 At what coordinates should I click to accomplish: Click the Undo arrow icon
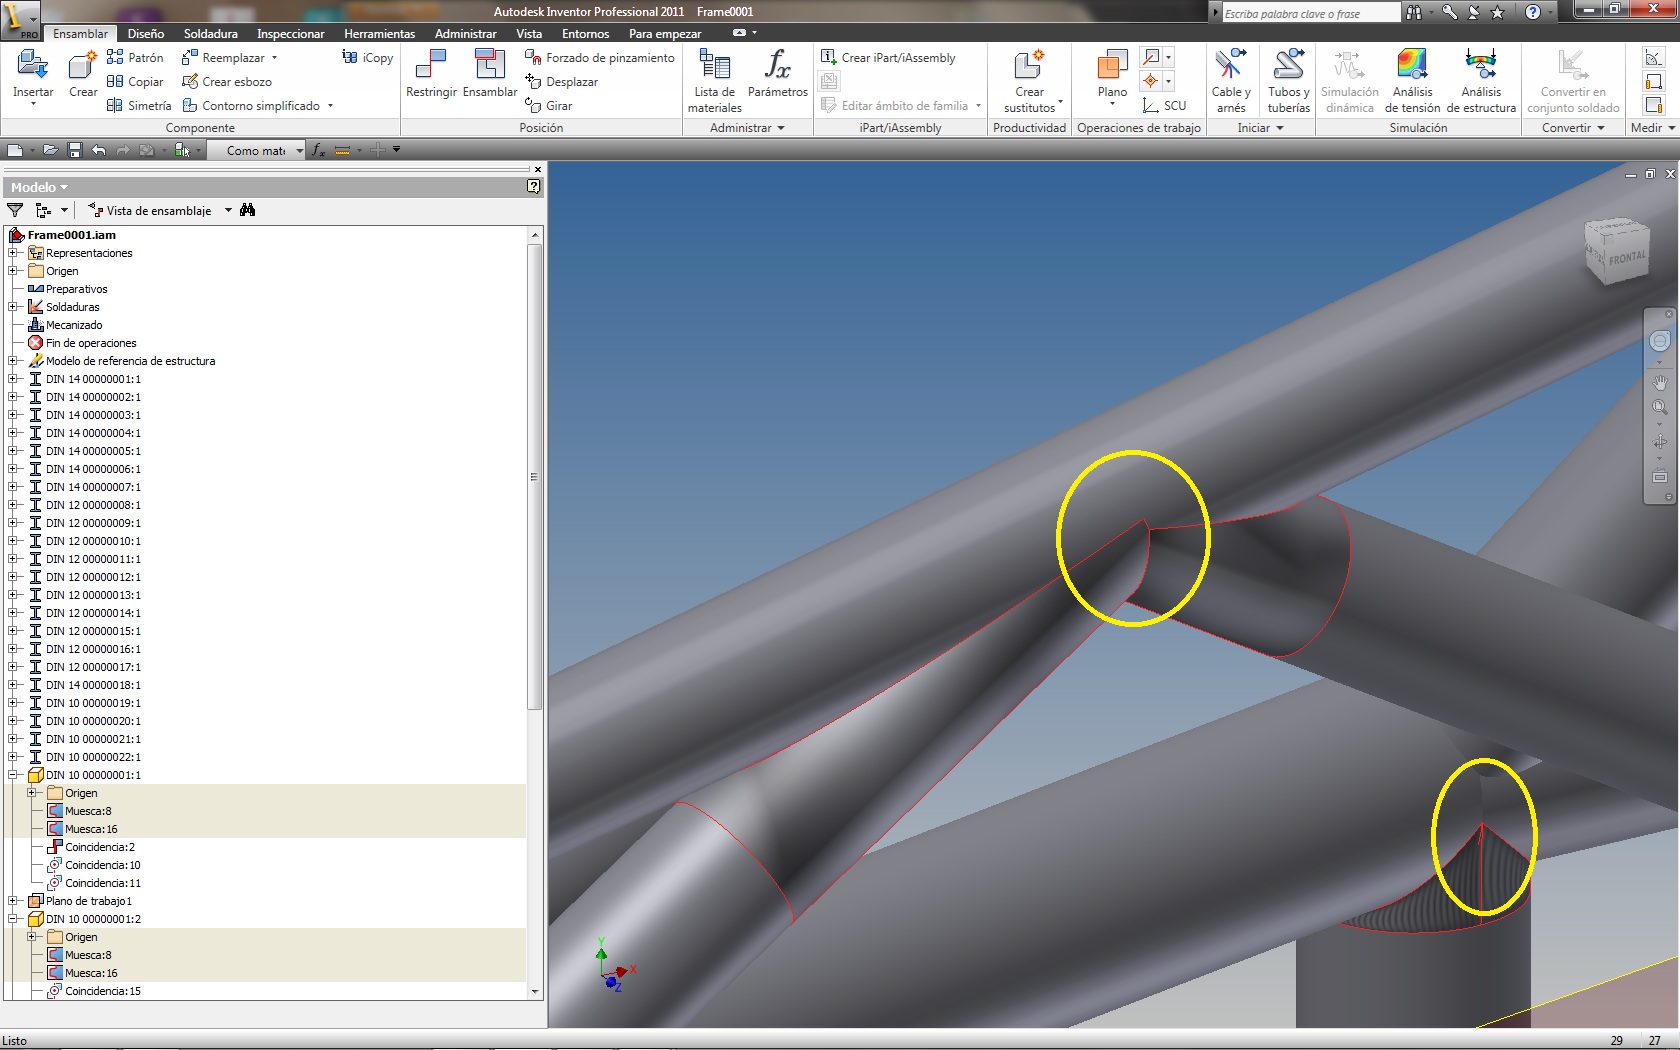click(98, 150)
